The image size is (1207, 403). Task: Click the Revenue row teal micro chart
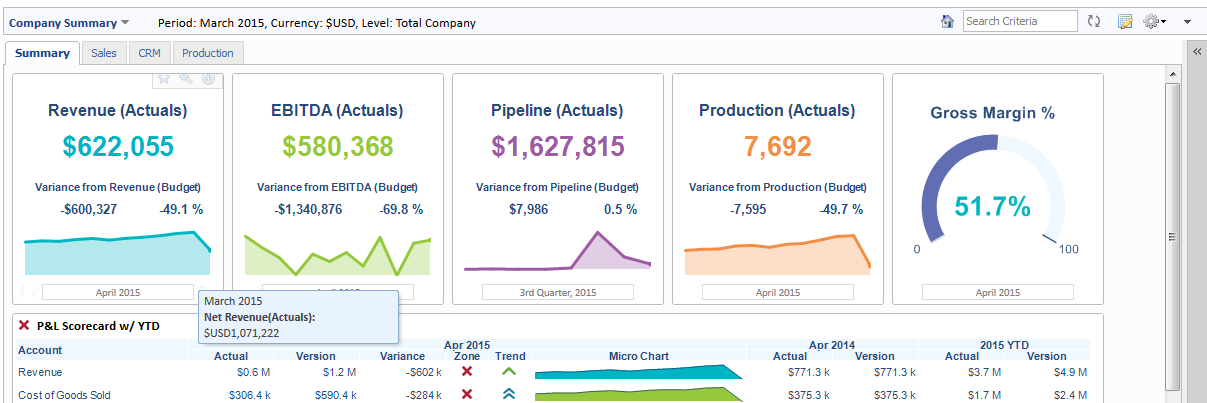(640, 373)
